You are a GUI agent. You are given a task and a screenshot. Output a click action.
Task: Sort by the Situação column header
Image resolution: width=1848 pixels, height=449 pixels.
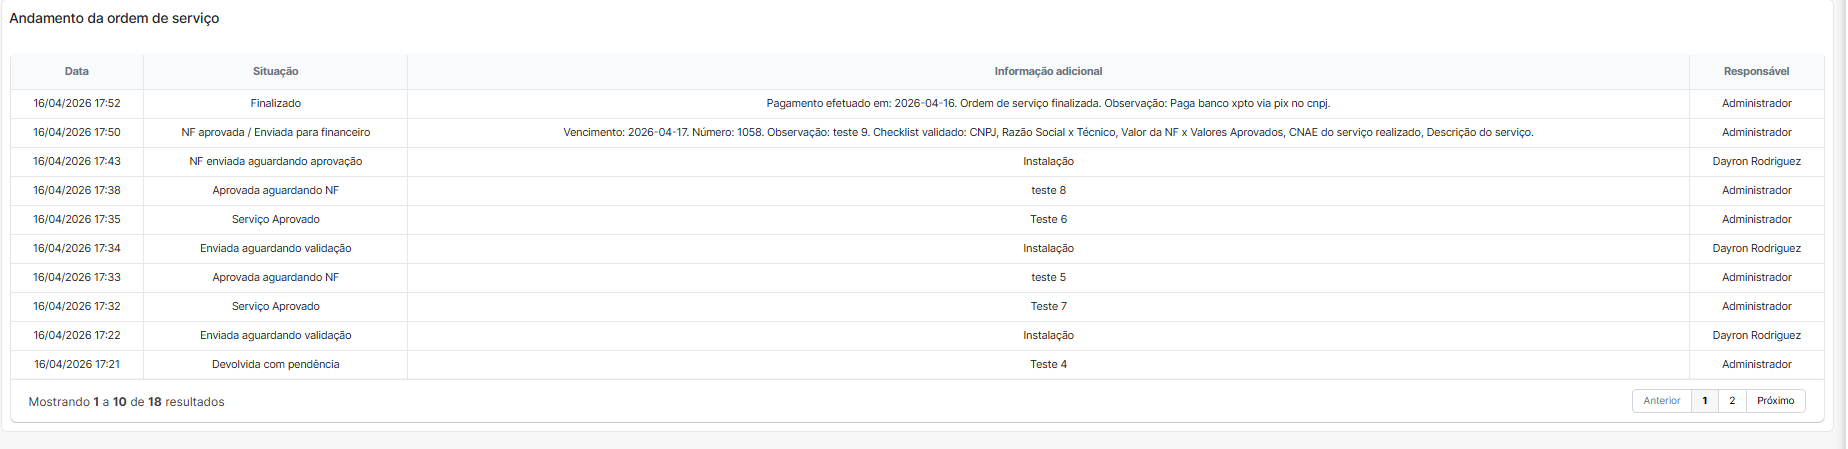(x=276, y=72)
